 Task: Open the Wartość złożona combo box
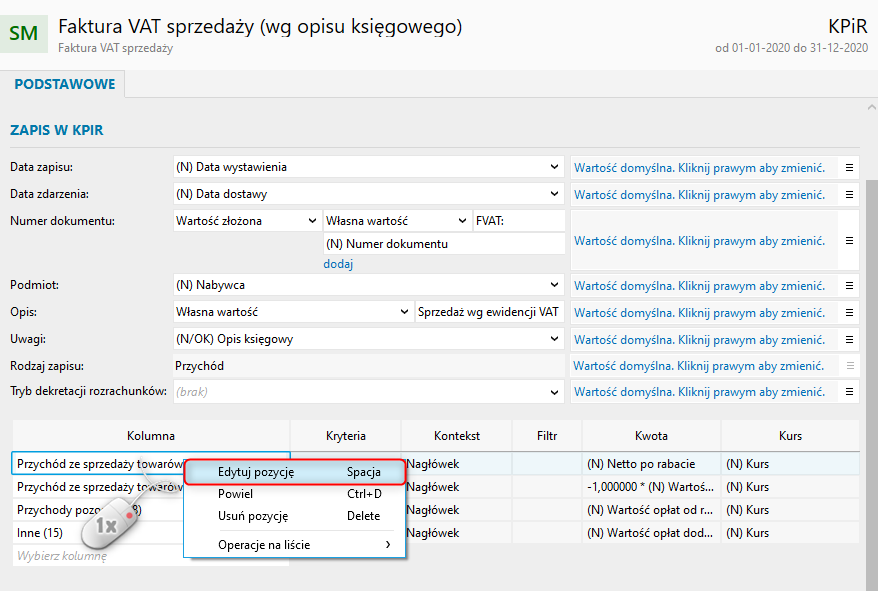click(247, 221)
